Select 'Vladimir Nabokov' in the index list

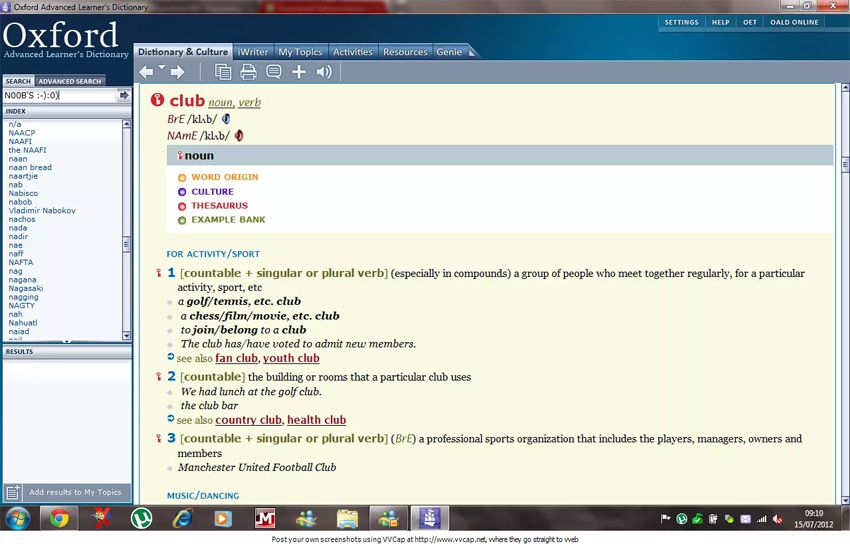(42, 211)
